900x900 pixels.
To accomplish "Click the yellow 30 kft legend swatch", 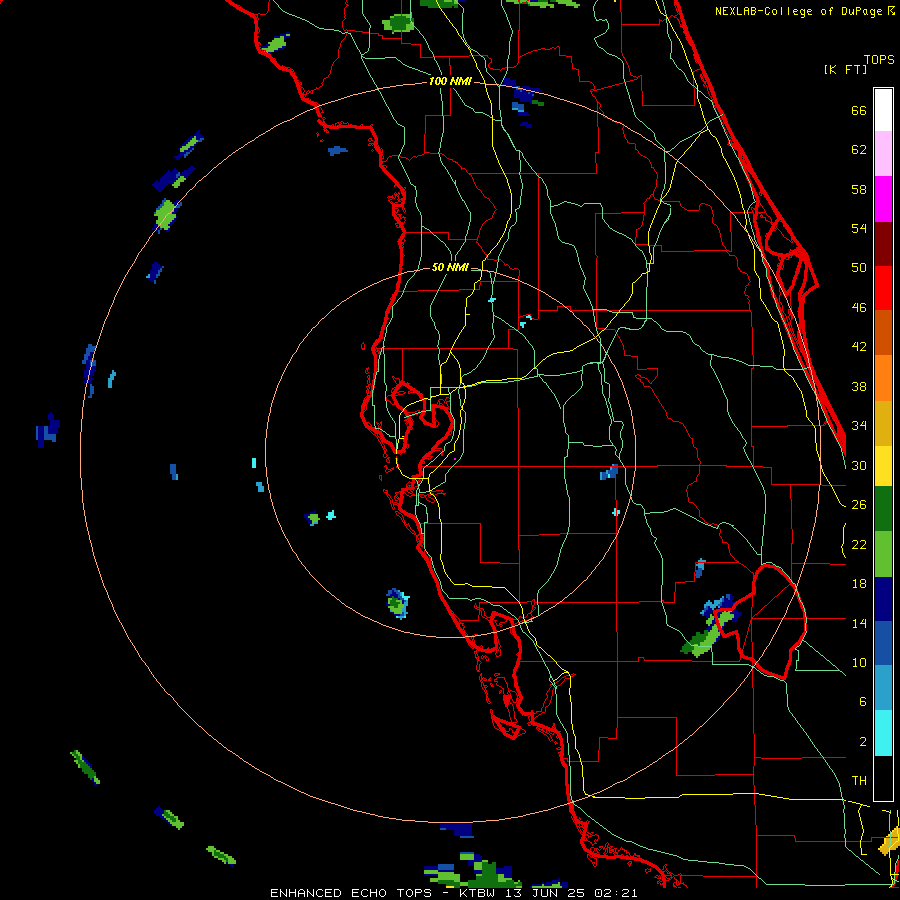I will coord(883,466).
